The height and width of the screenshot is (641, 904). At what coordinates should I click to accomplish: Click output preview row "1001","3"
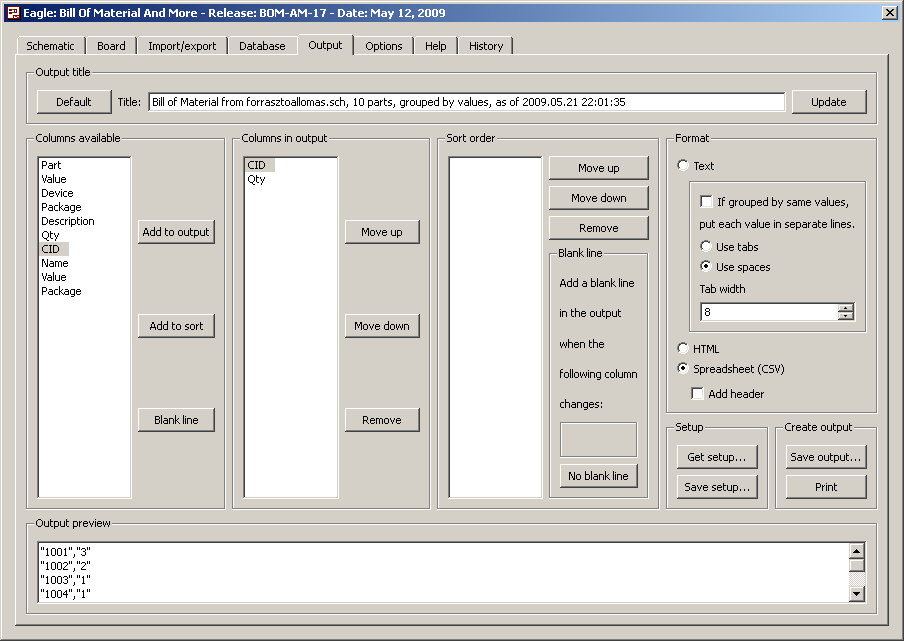(66, 552)
